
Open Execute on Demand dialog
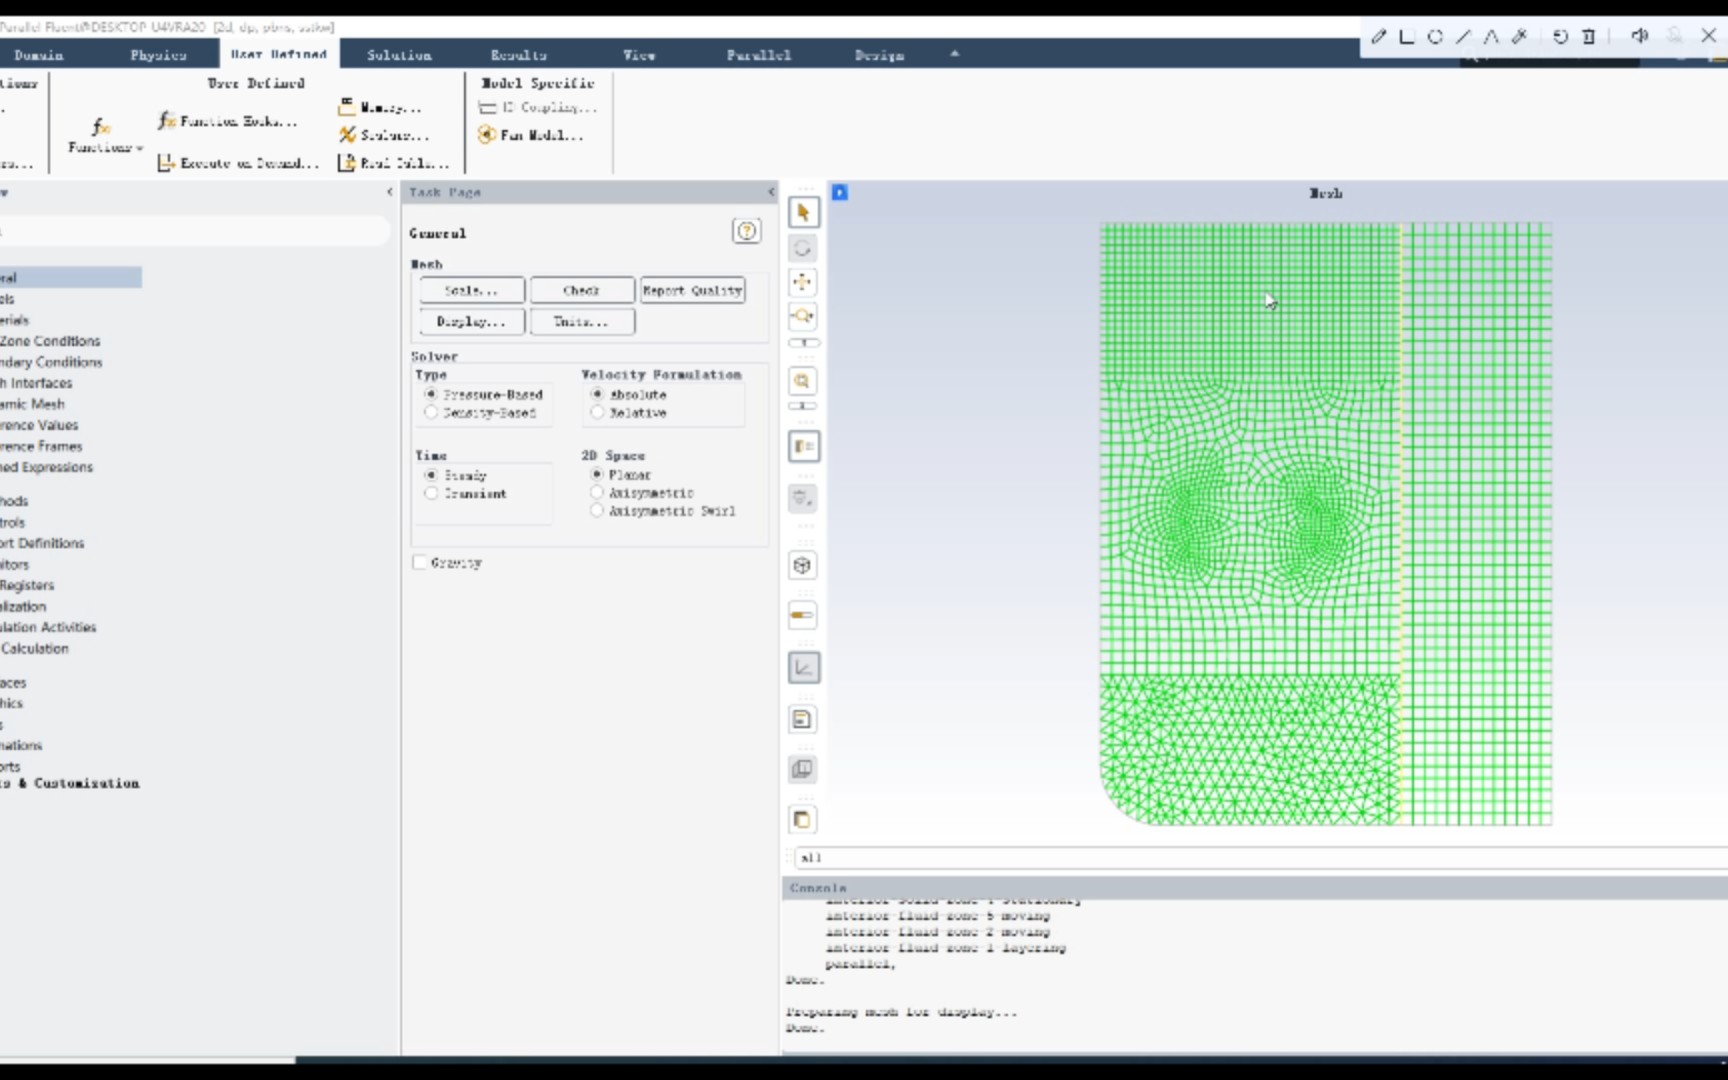(238, 163)
